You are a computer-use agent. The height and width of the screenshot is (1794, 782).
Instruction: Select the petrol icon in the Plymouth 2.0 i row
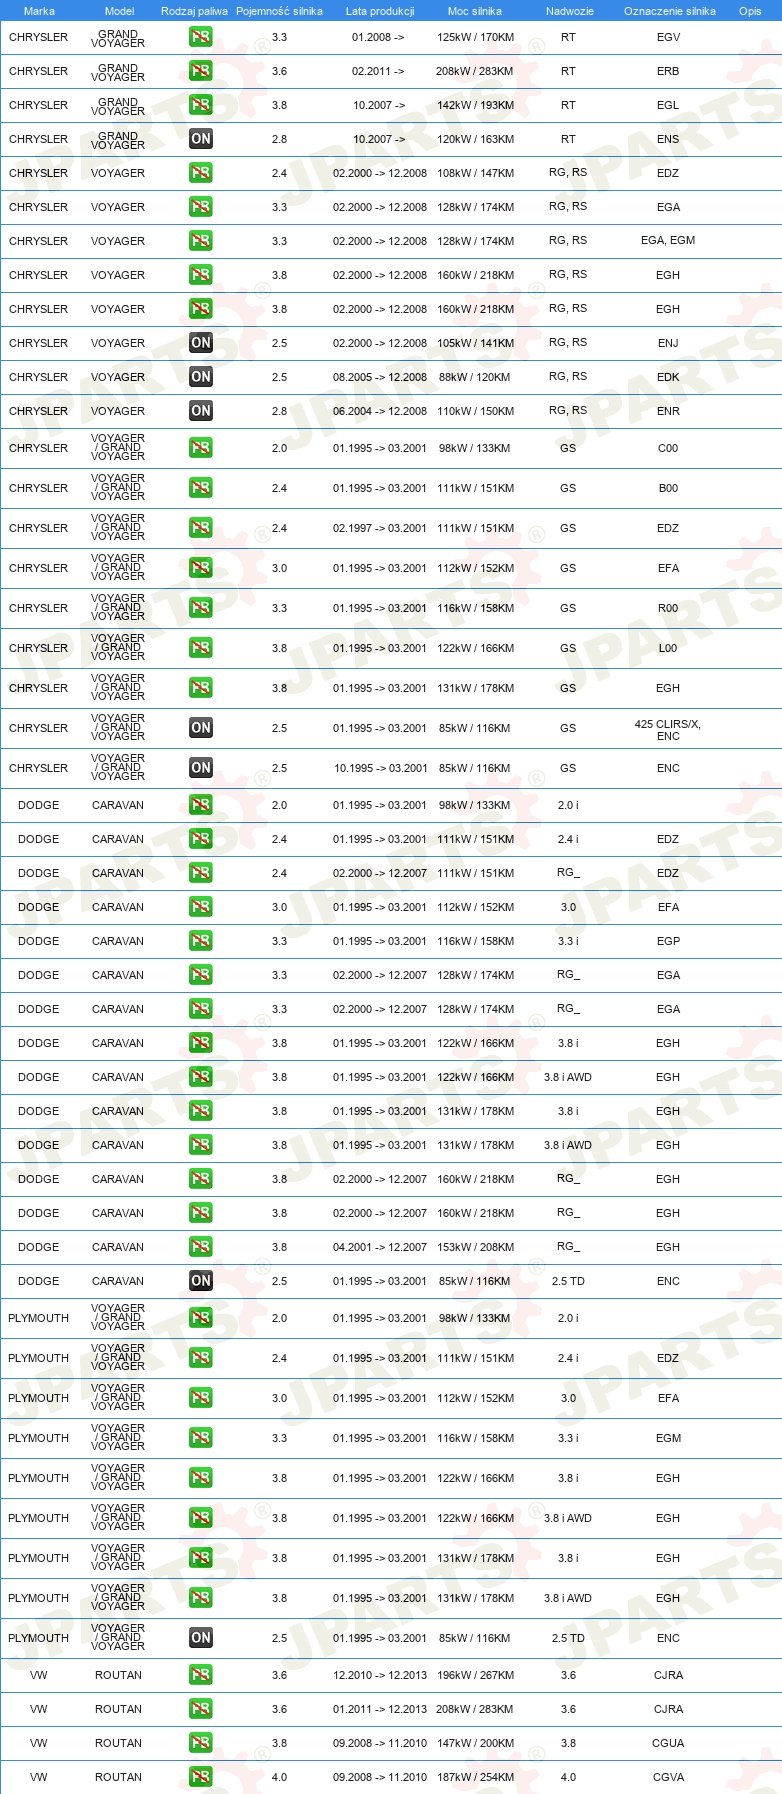pyautogui.click(x=201, y=1318)
